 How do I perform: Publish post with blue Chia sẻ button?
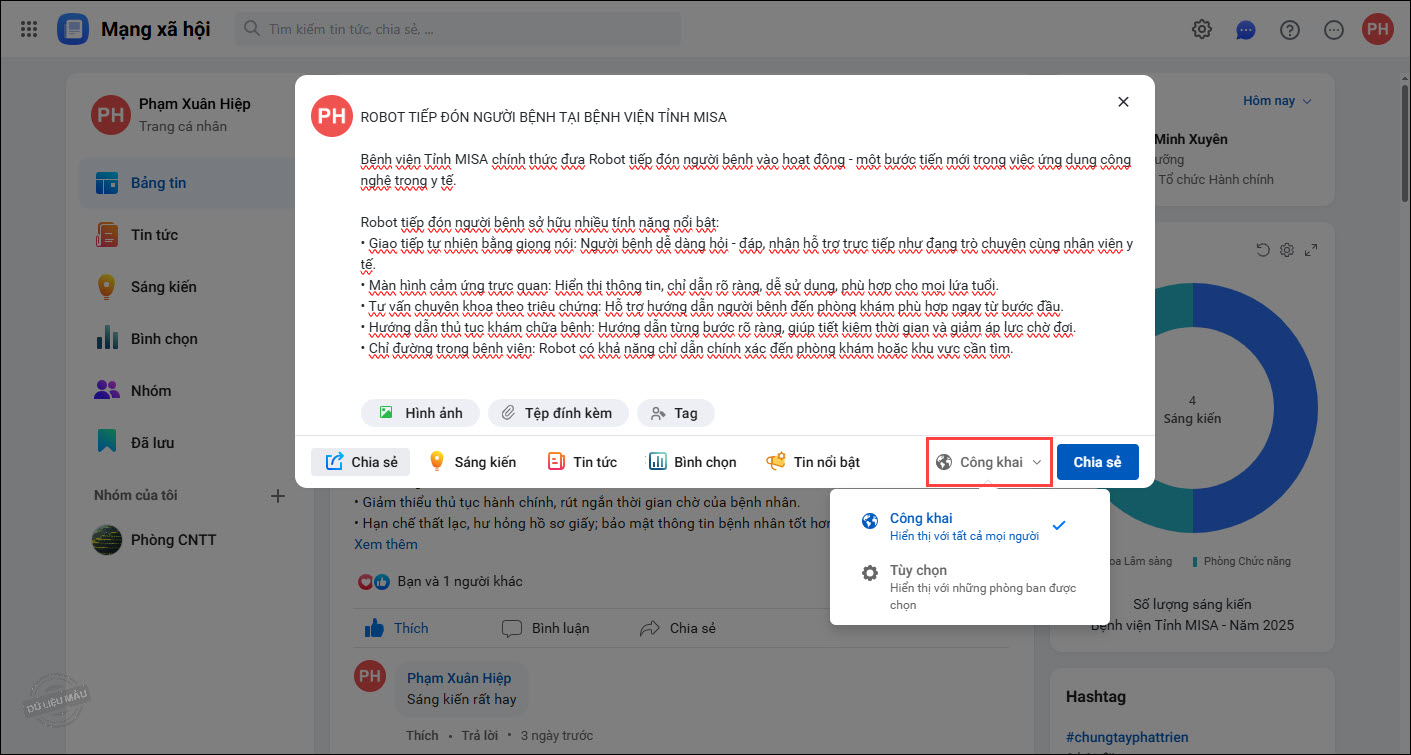point(1098,462)
